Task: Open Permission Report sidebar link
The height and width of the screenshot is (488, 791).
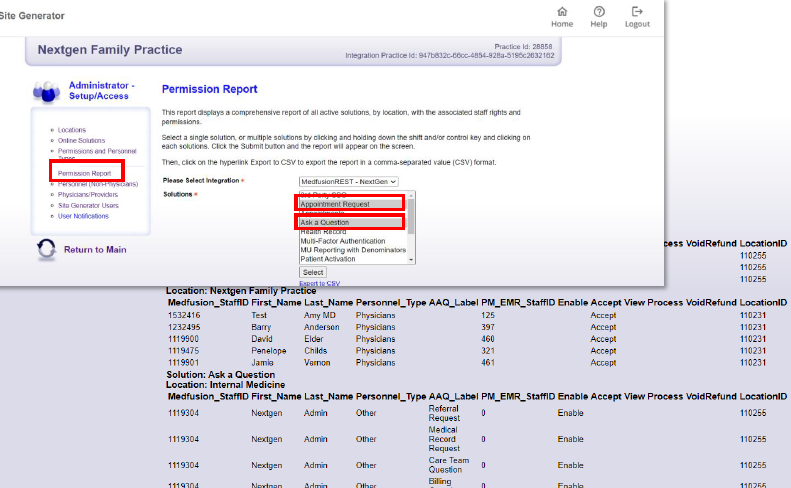Action: click(x=84, y=174)
